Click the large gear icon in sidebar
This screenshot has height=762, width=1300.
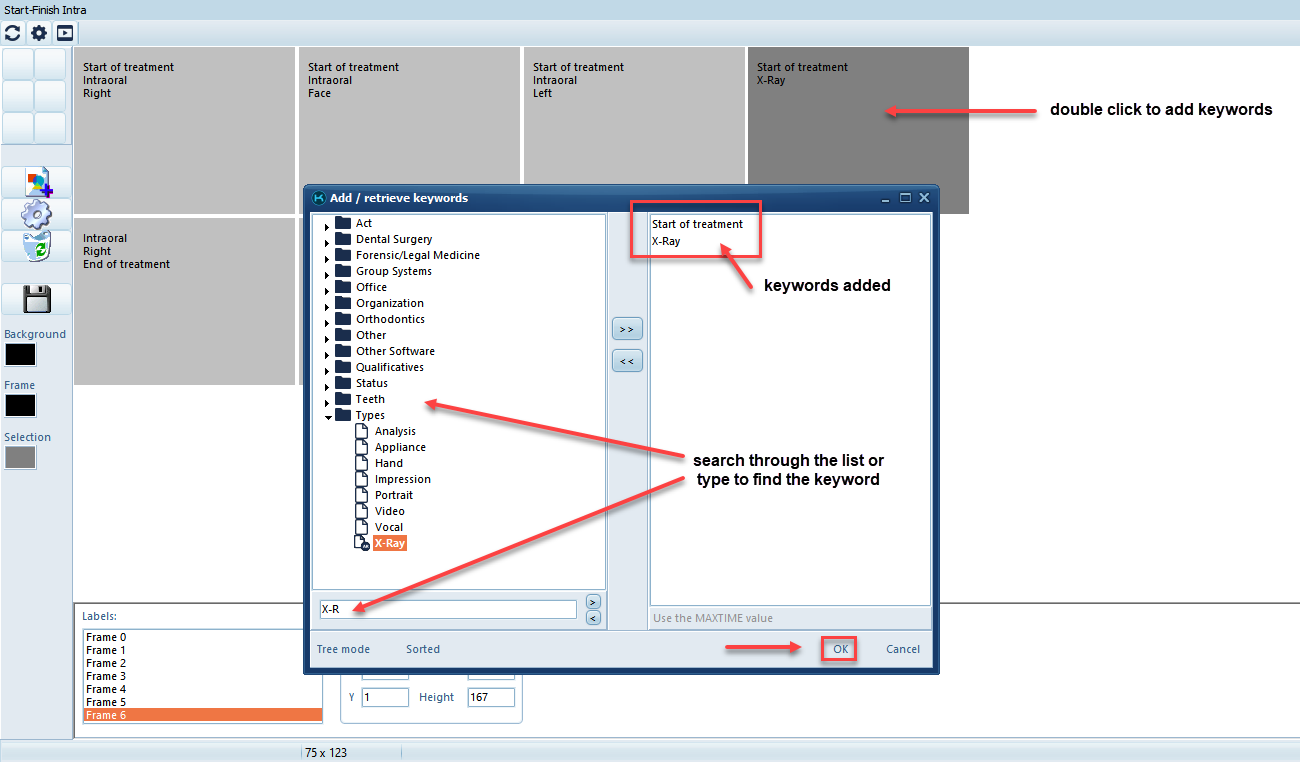coord(37,214)
